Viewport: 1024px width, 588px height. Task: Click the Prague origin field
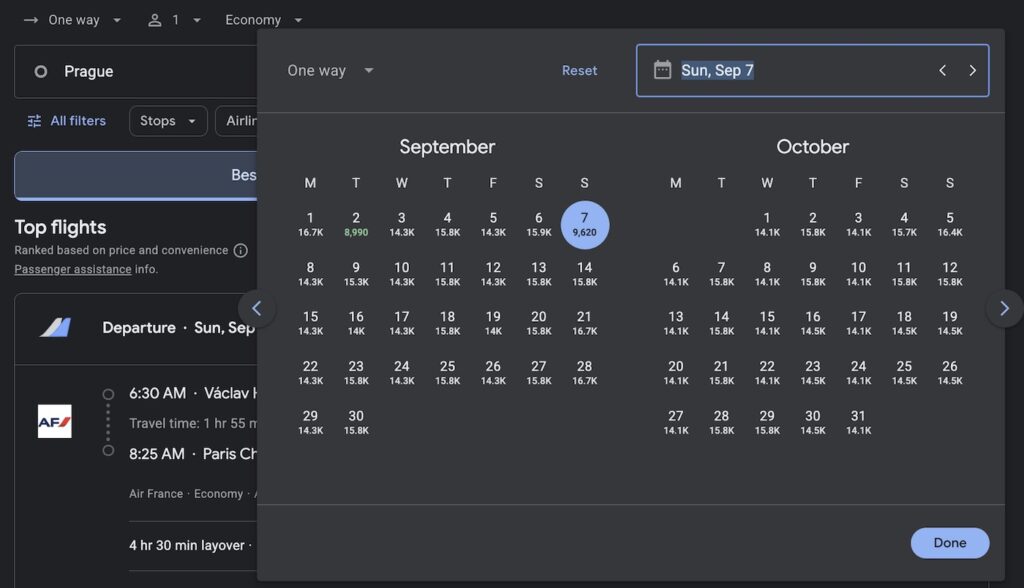click(135, 72)
